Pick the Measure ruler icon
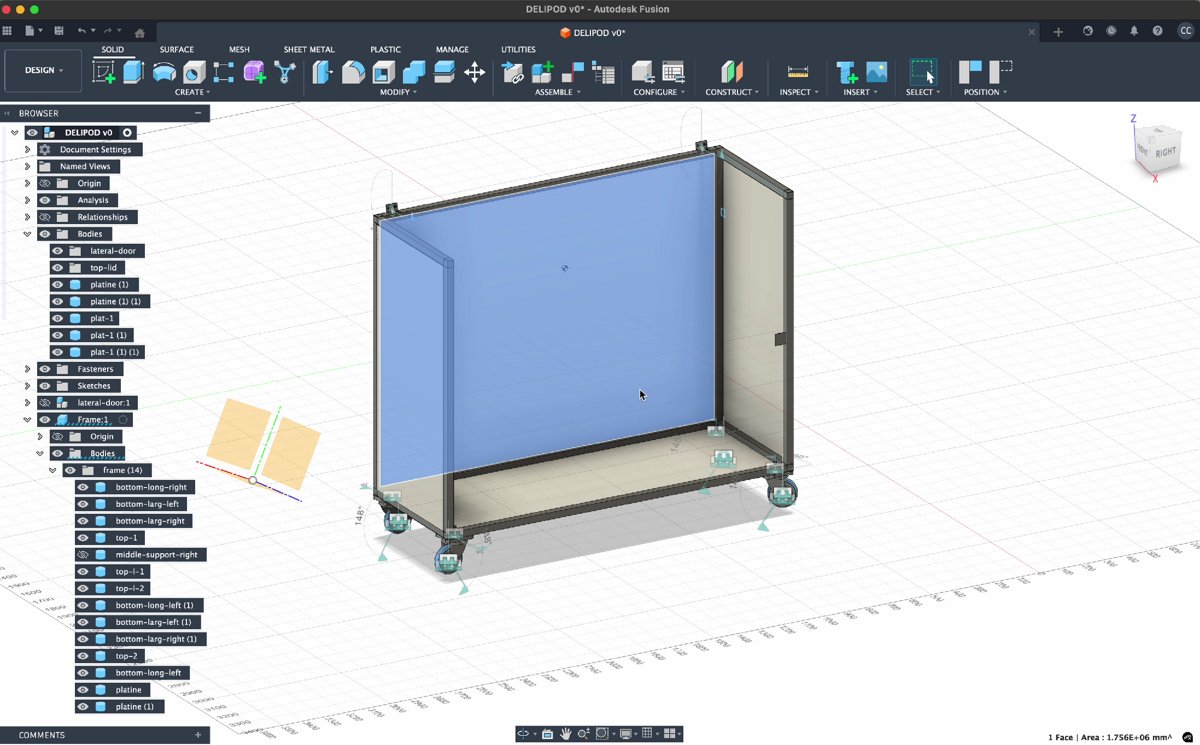 [x=798, y=71]
